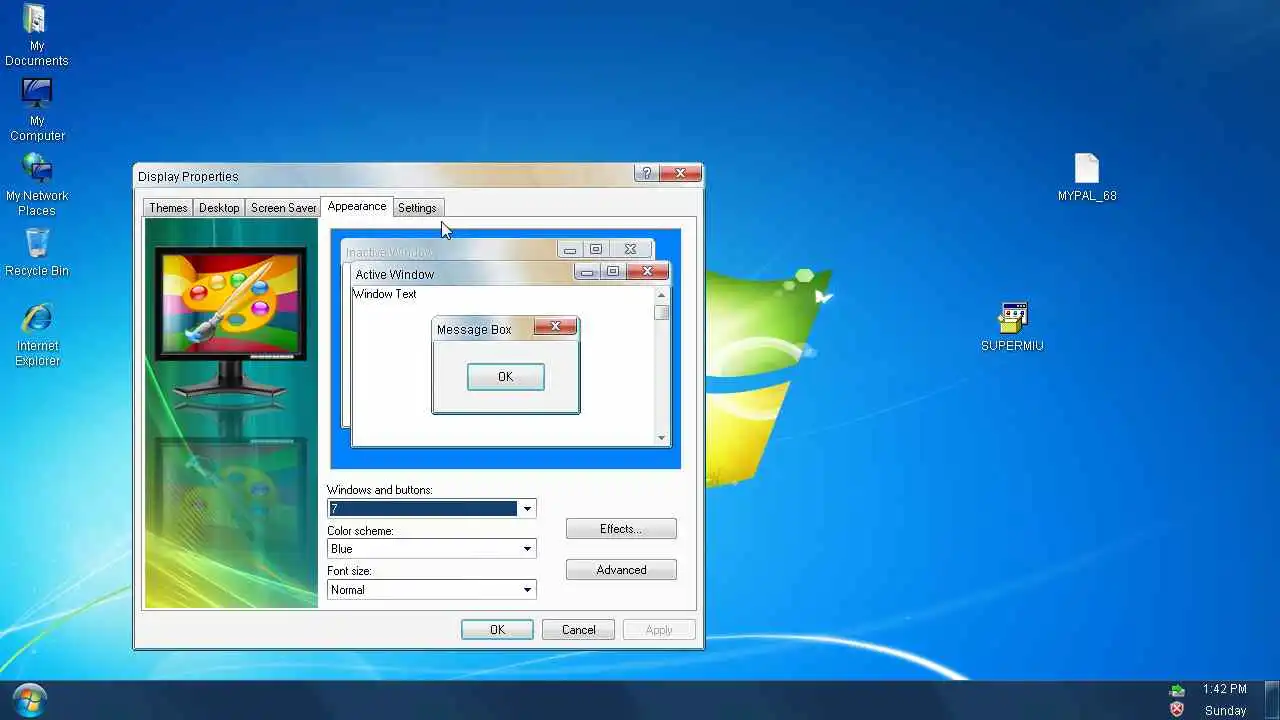Click the taskbar clock showing 1:42 PM
The image size is (1280, 720).
pos(1224,689)
